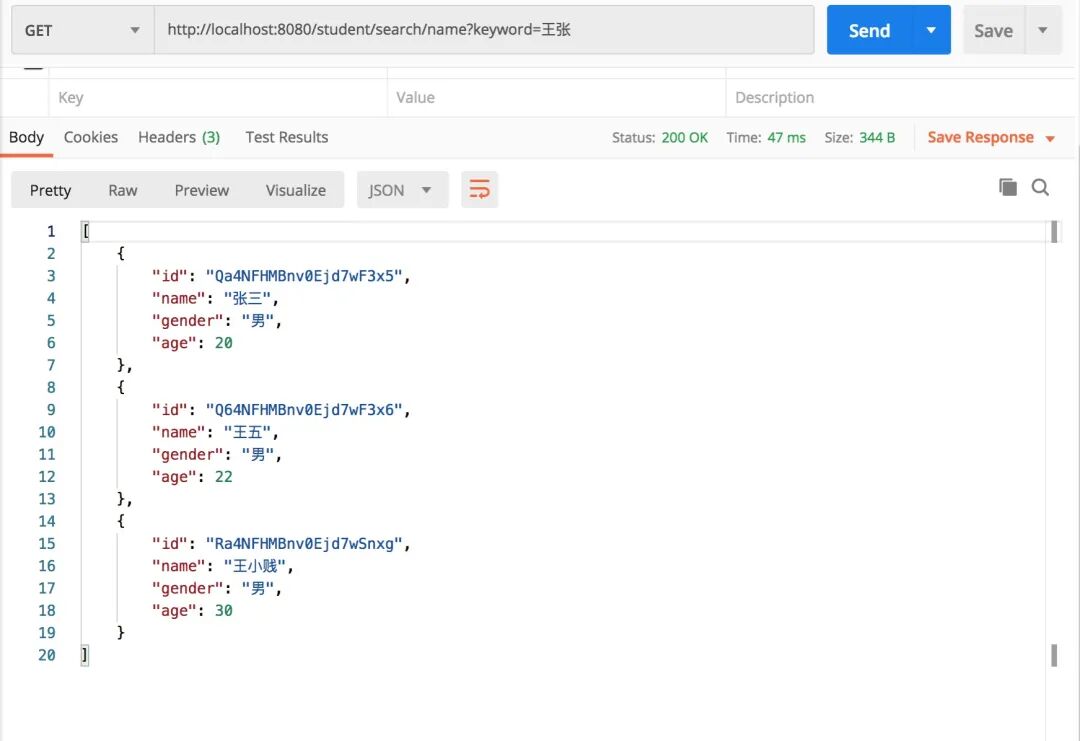1080x741 pixels.
Task: Select the Visualize view mode
Action: click(296, 190)
